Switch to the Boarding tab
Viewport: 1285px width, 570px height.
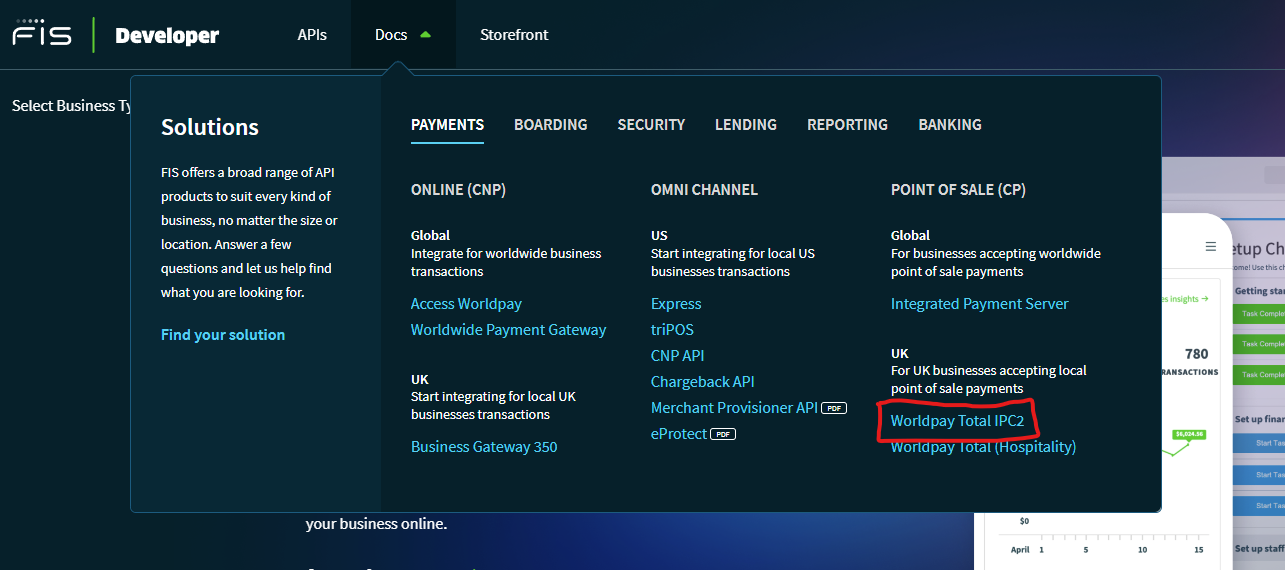[x=550, y=125]
